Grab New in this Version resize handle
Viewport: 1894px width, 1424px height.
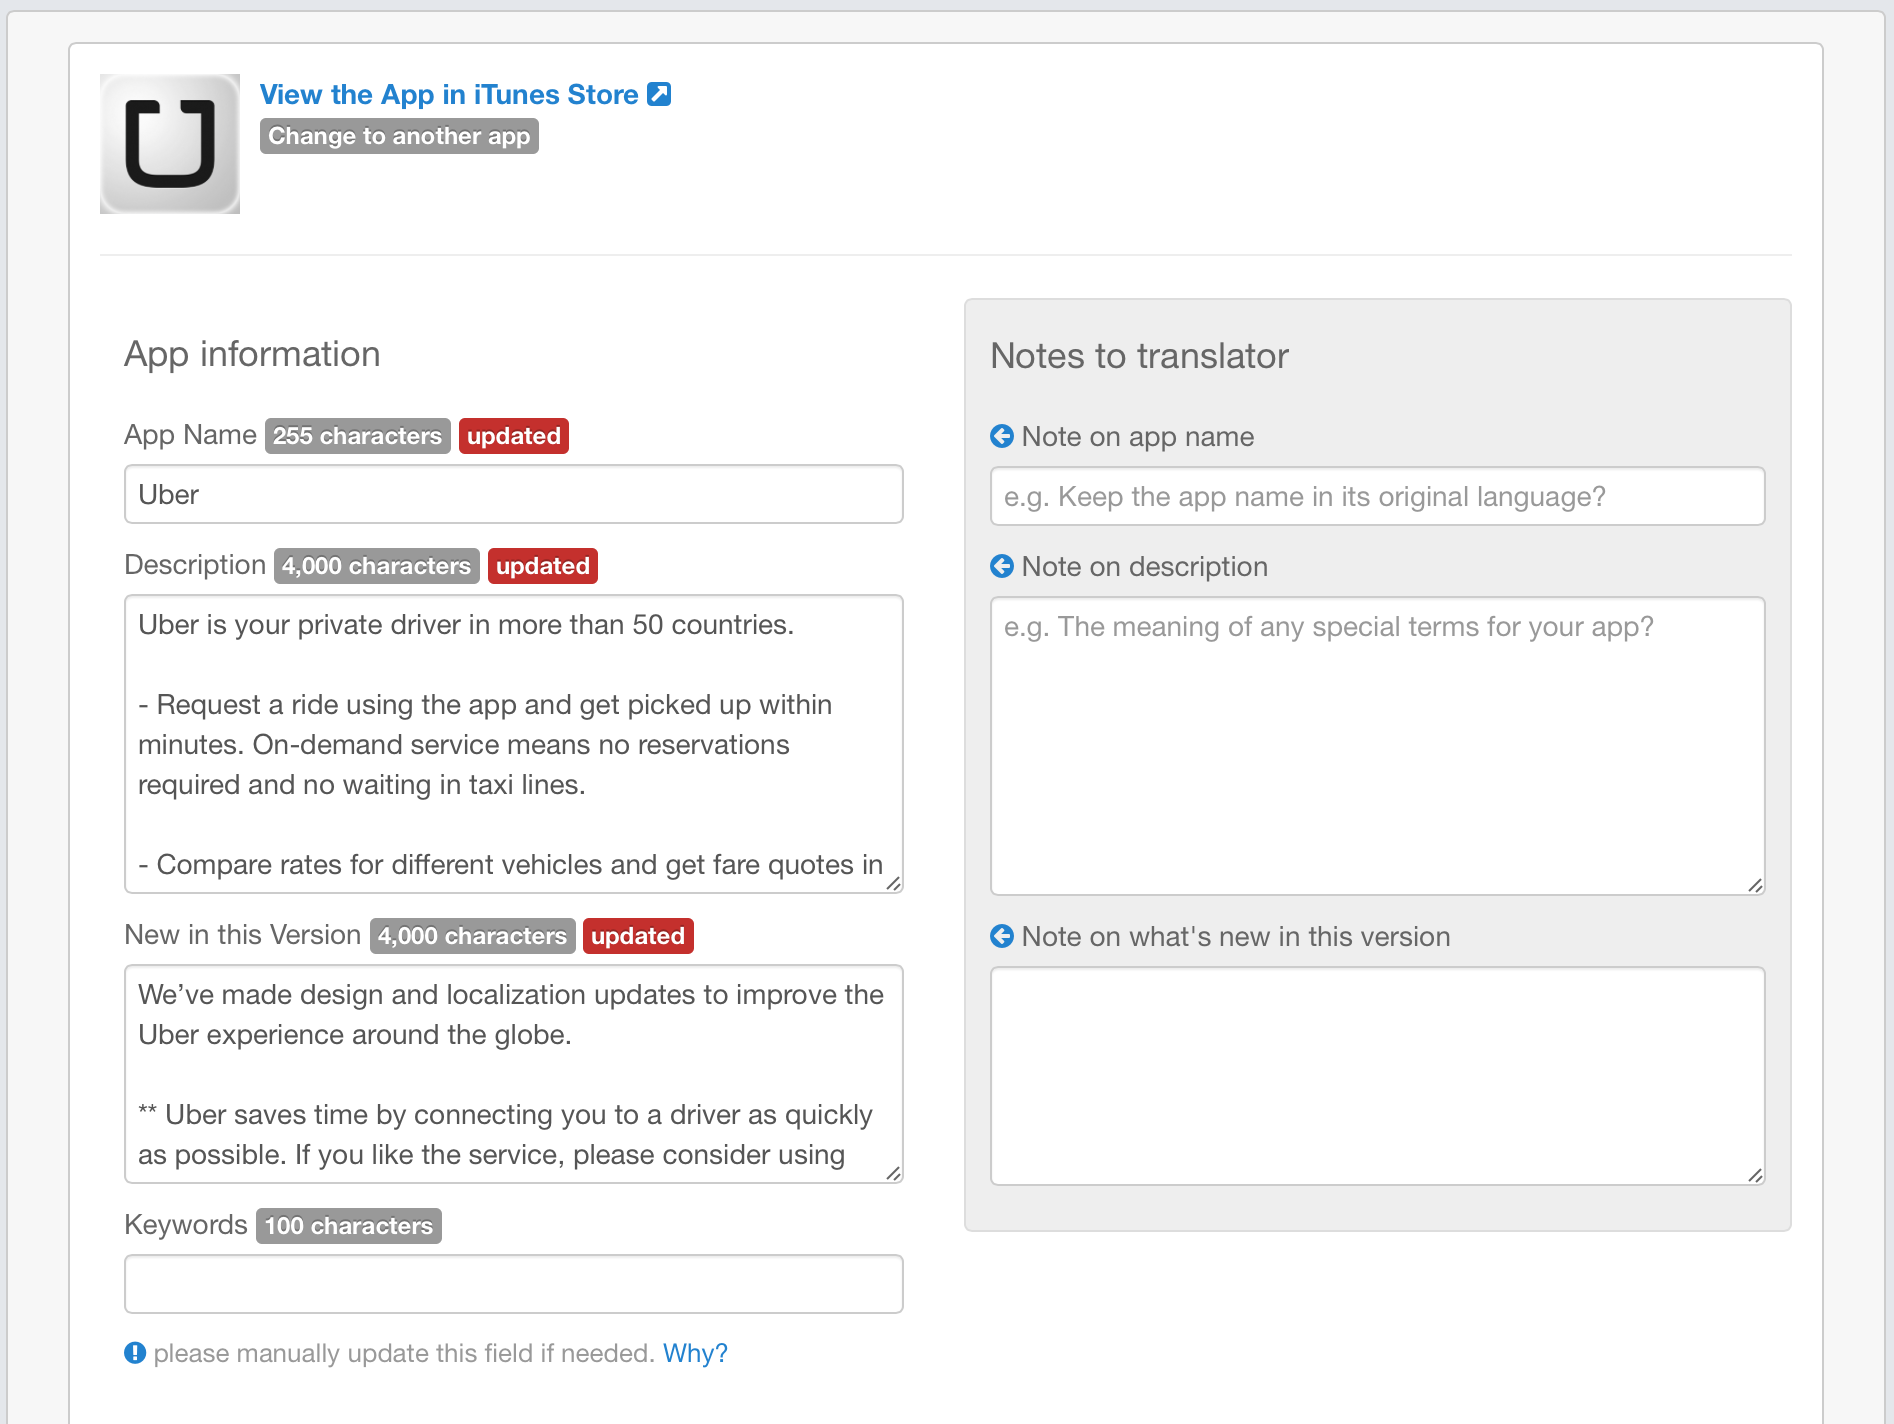(x=893, y=1173)
